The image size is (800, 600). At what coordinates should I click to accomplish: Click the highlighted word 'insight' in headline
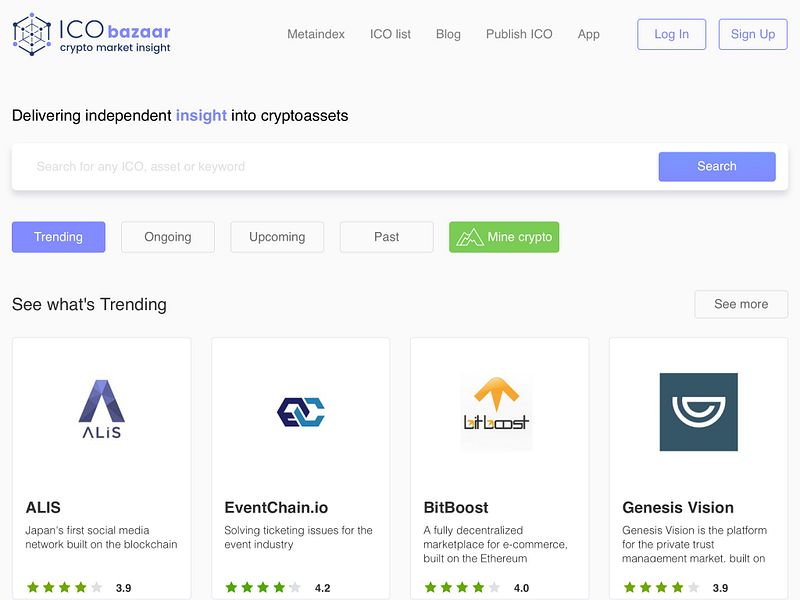(x=201, y=116)
